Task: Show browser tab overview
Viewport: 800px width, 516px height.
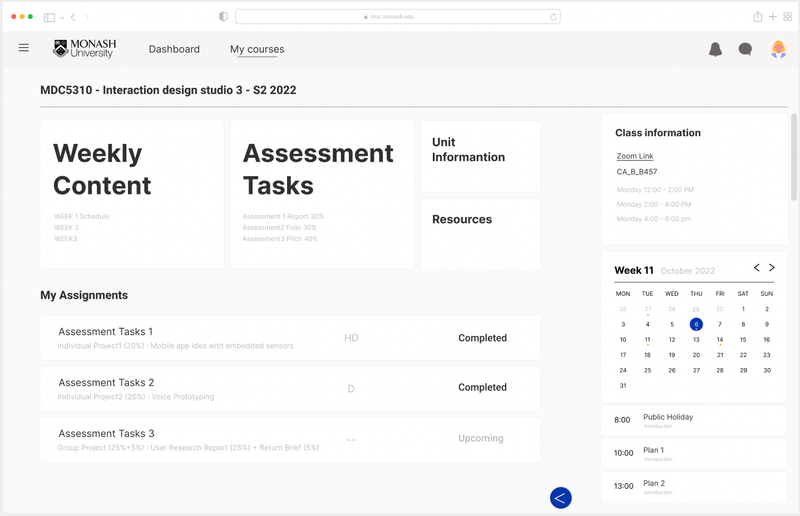Action: (x=788, y=17)
